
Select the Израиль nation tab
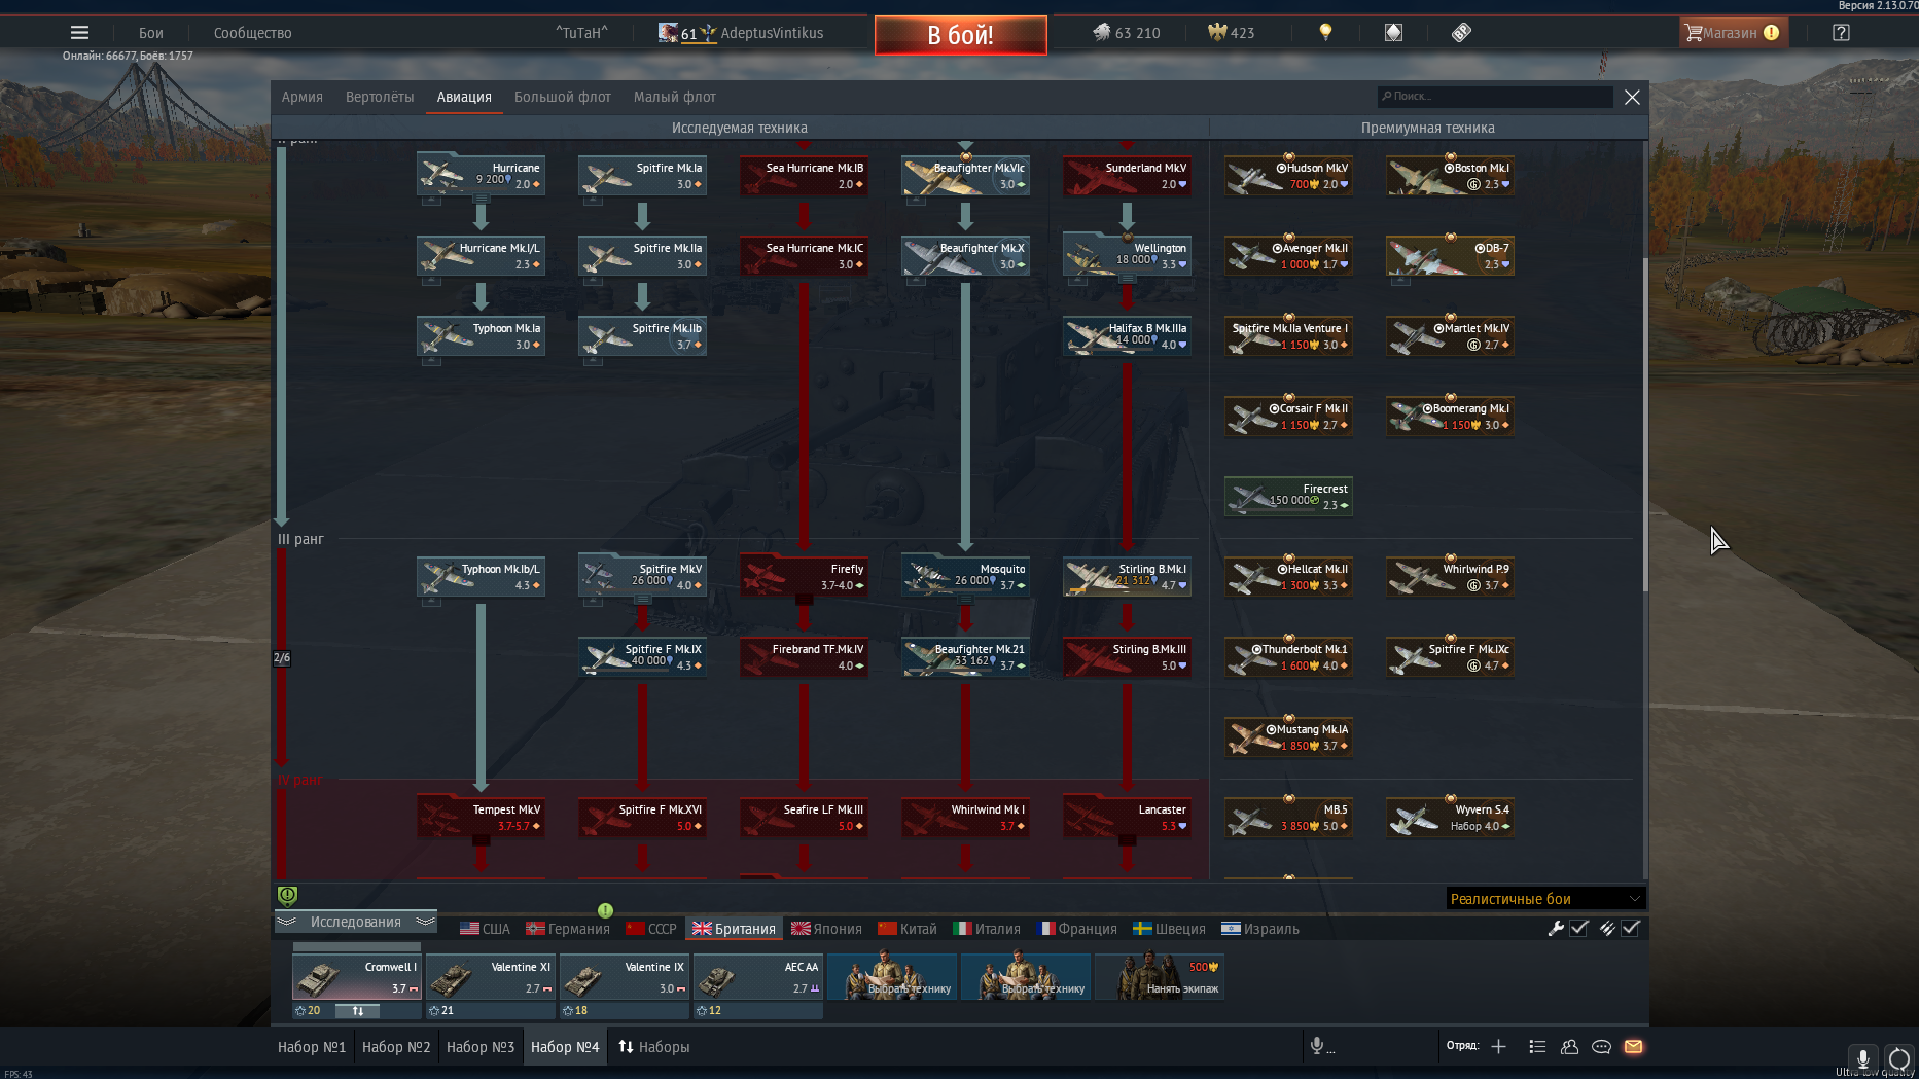click(x=1260, y=929)
